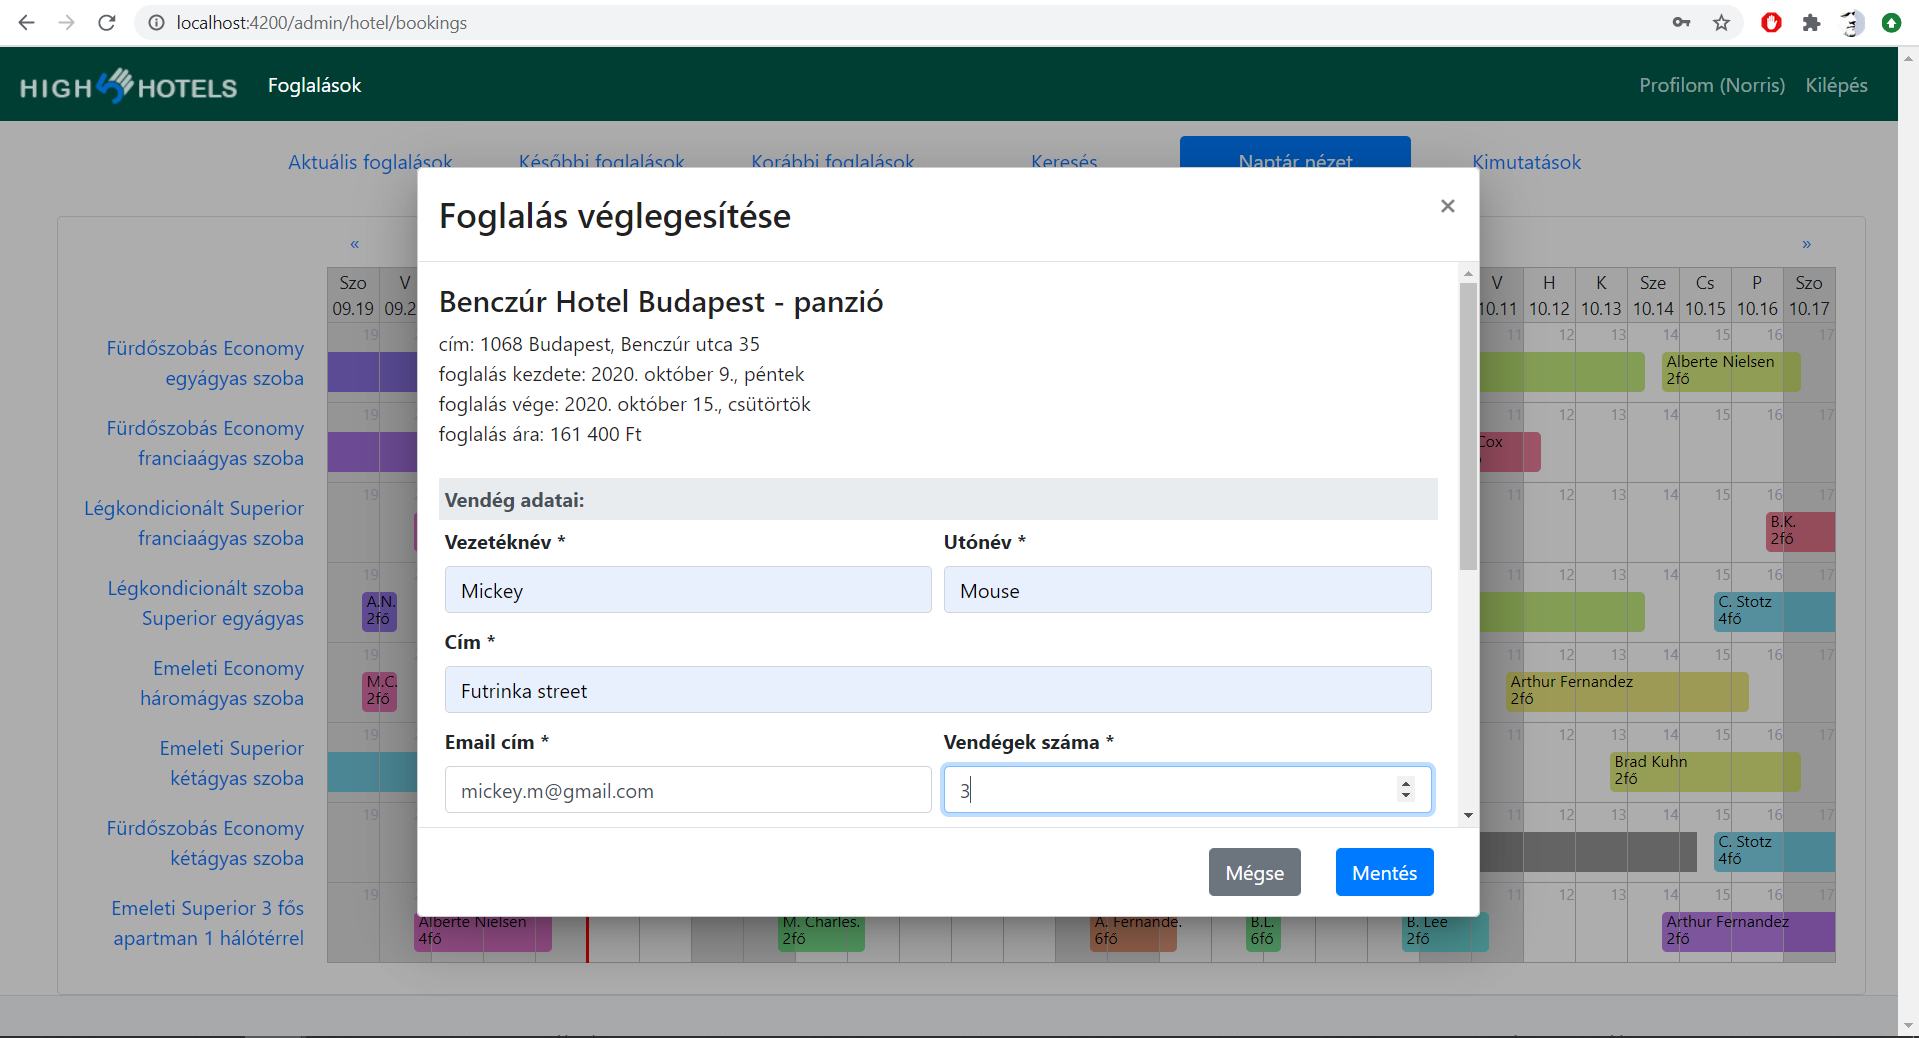
Task: Select Arthur Fernandez purple booking block
Action: pyautogui.click(x=1749, y=931)
